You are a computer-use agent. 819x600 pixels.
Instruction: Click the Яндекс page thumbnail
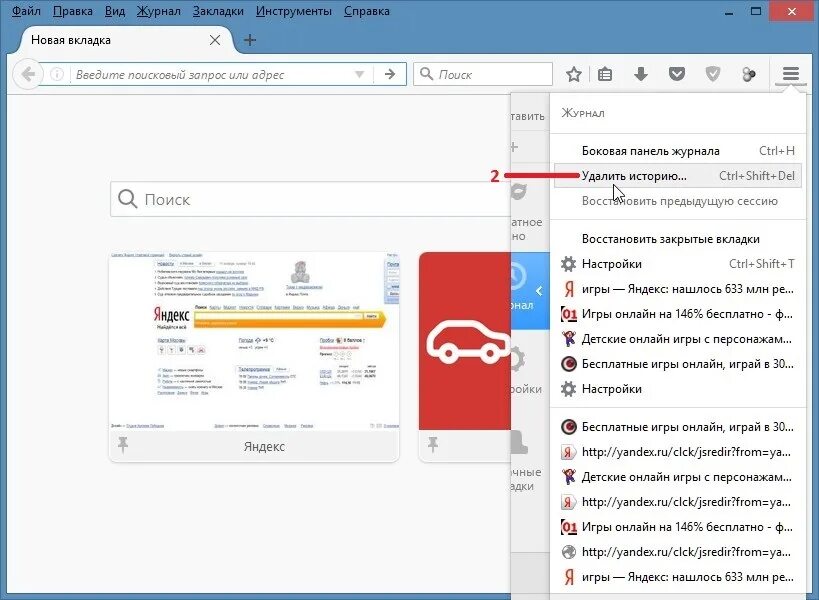[x=254, y=341]
